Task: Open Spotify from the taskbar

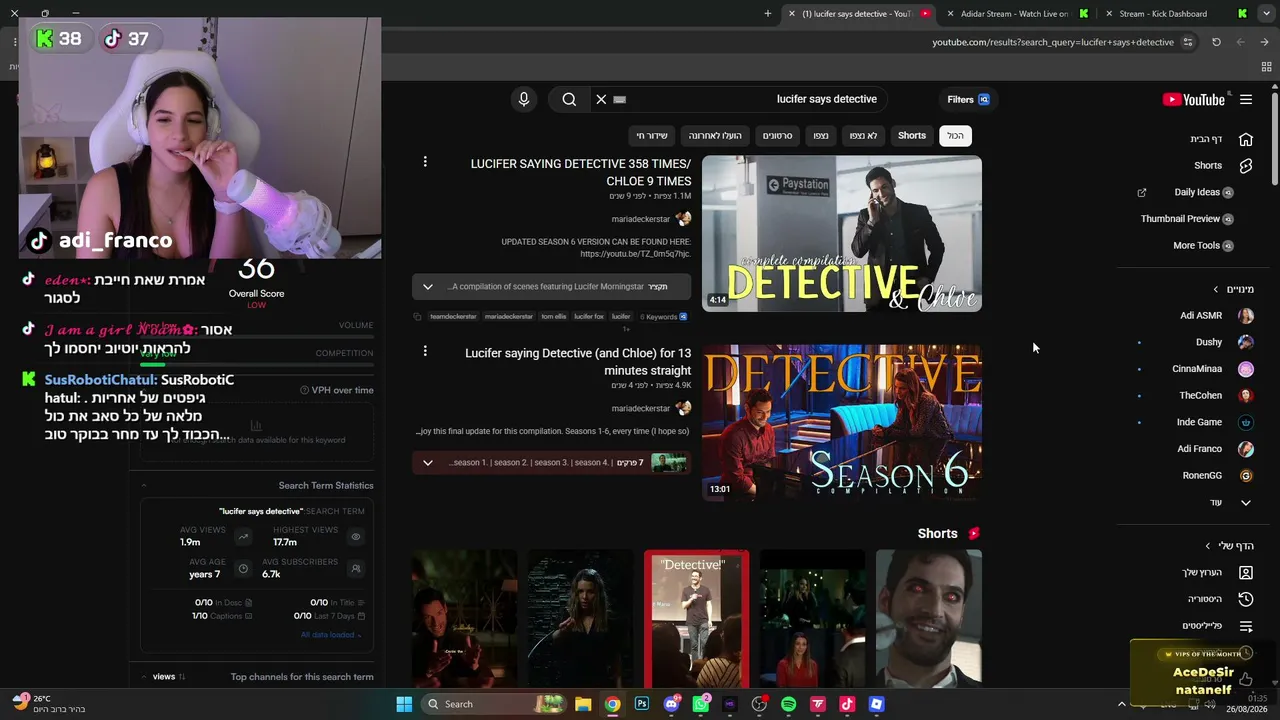Action: [788, 704]
